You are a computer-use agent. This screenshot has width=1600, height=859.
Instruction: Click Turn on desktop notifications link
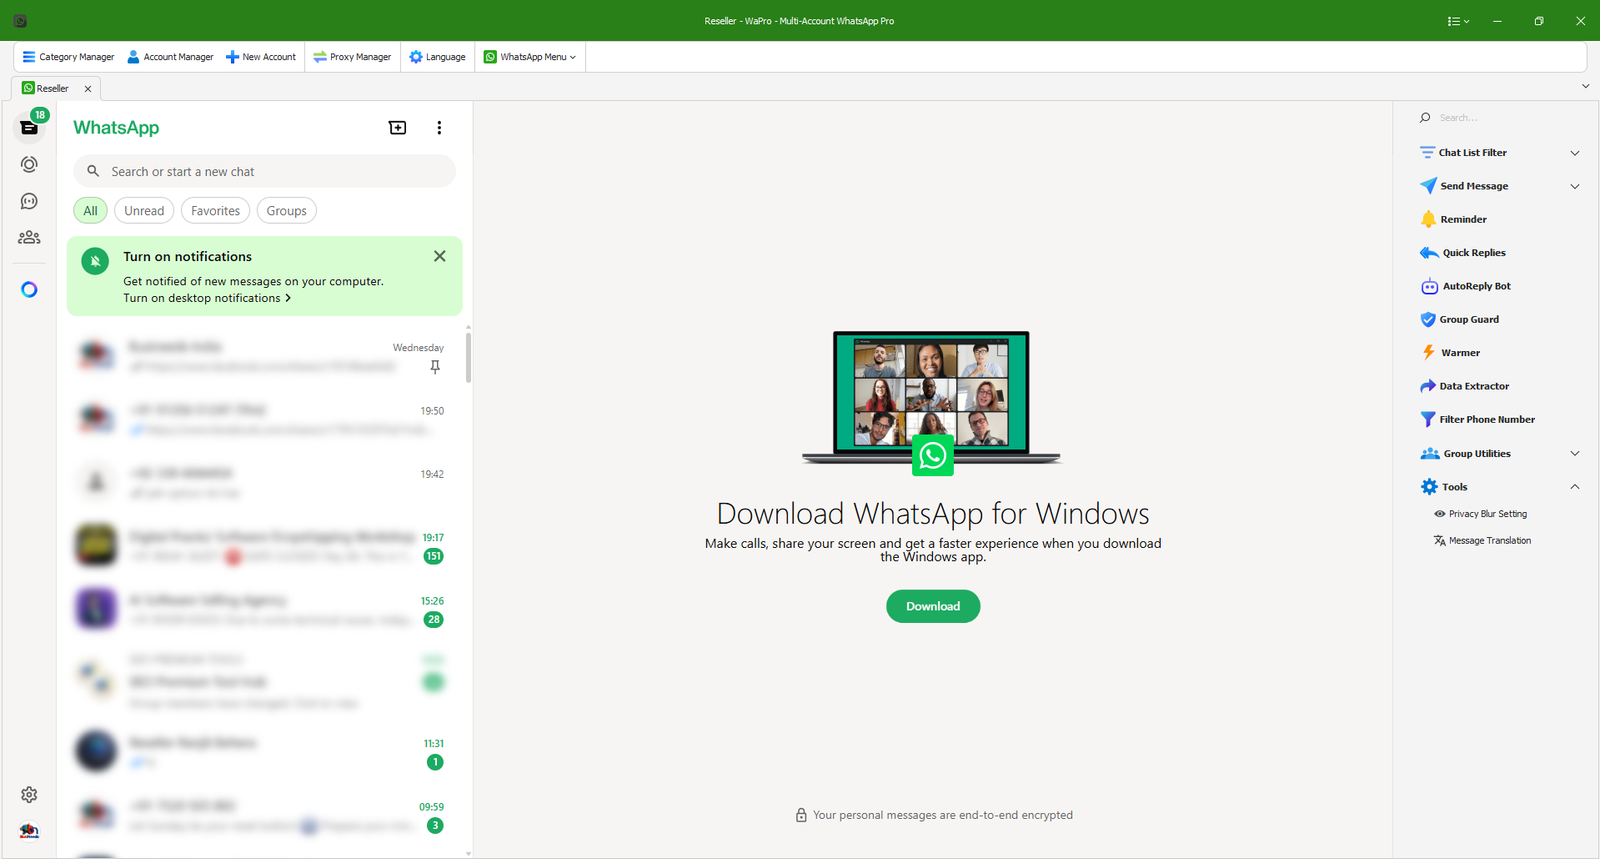[x=207, y=298]
